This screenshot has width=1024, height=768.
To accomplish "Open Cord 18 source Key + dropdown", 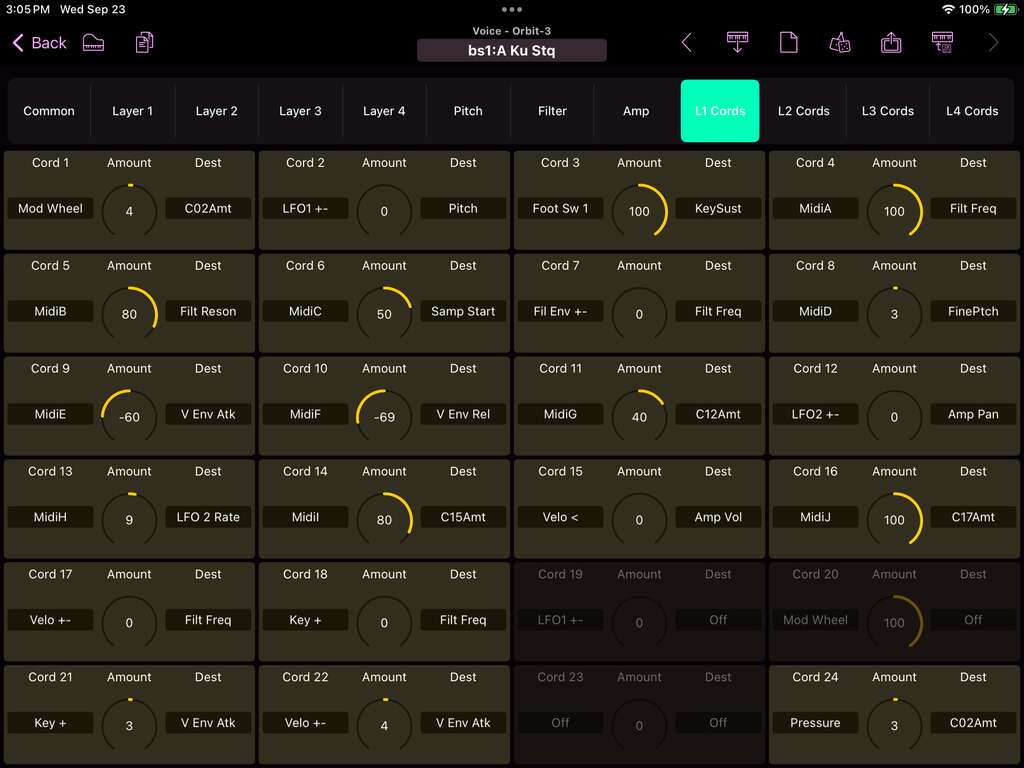I will tap(305, 620).
